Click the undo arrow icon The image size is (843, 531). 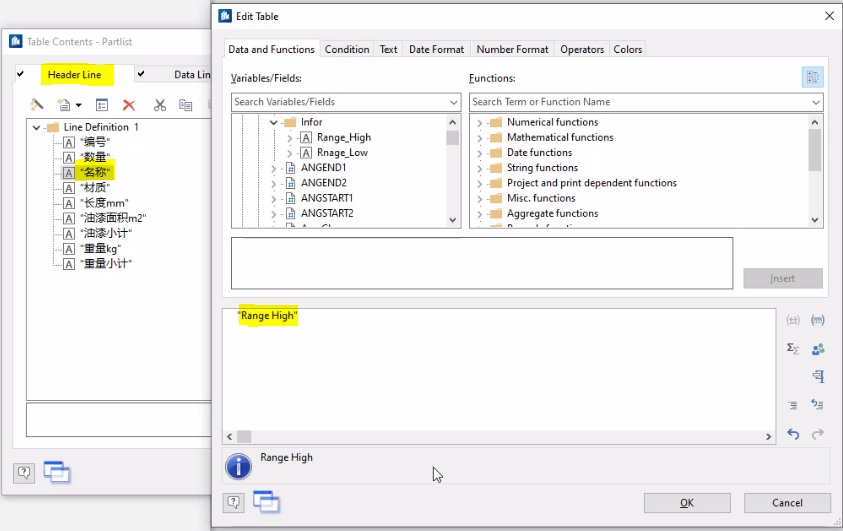tap(793, 433)
